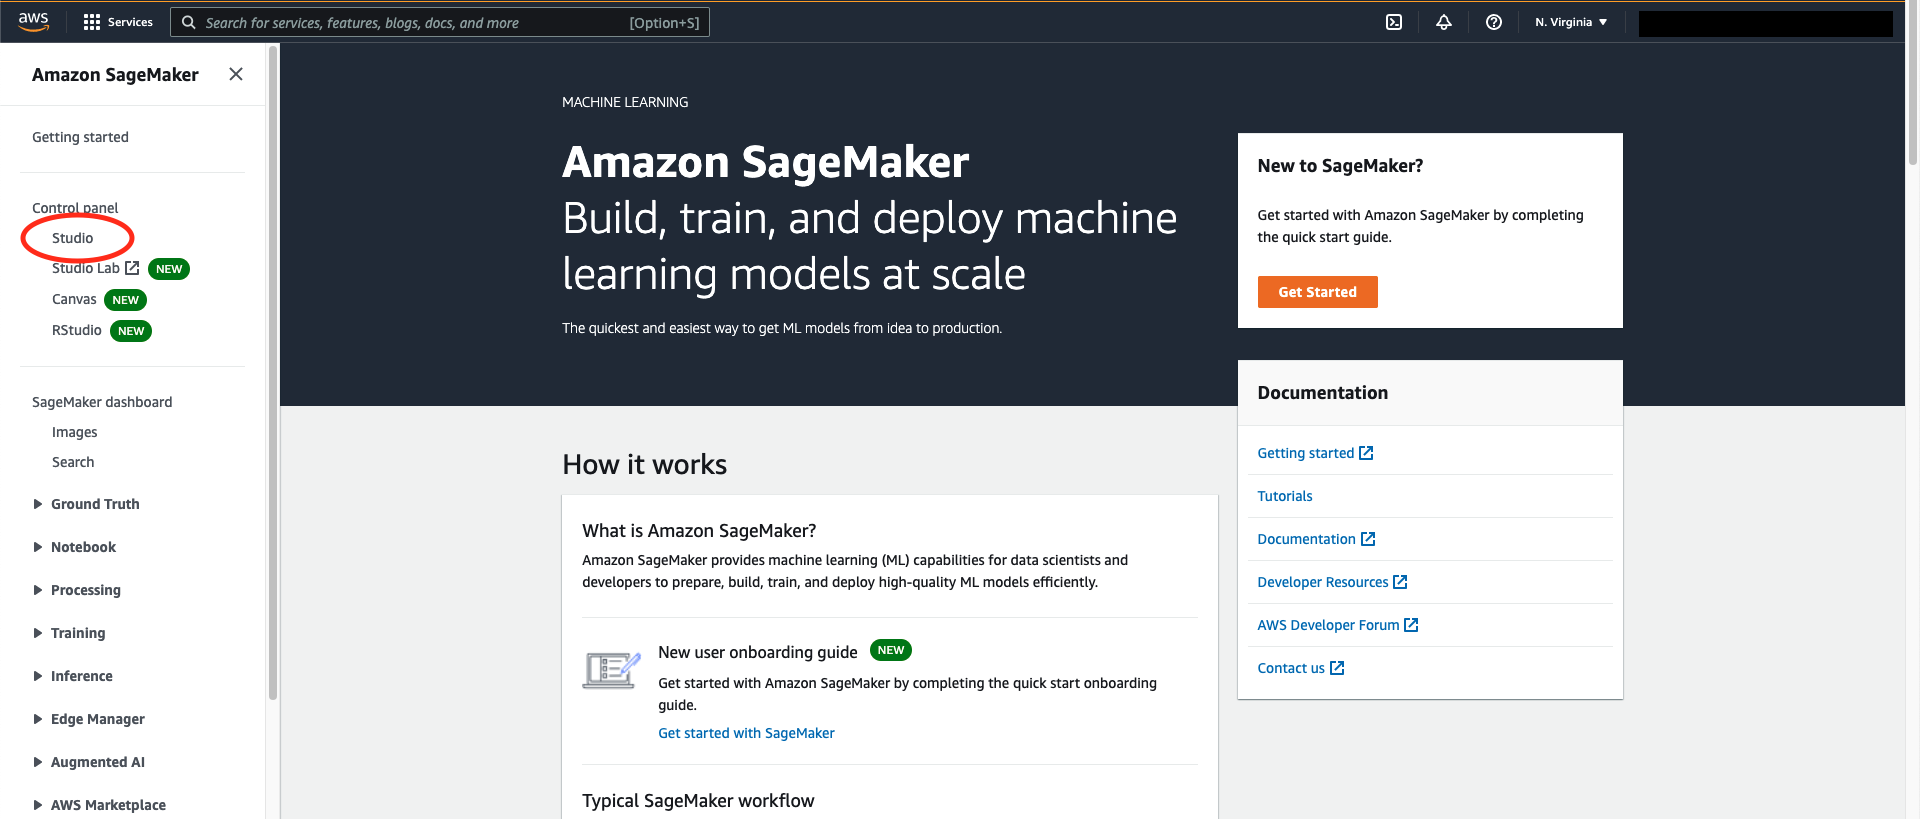Select Canvas in the sidebar
Viewport: 1920px width, 819px height.
(74, 299)
